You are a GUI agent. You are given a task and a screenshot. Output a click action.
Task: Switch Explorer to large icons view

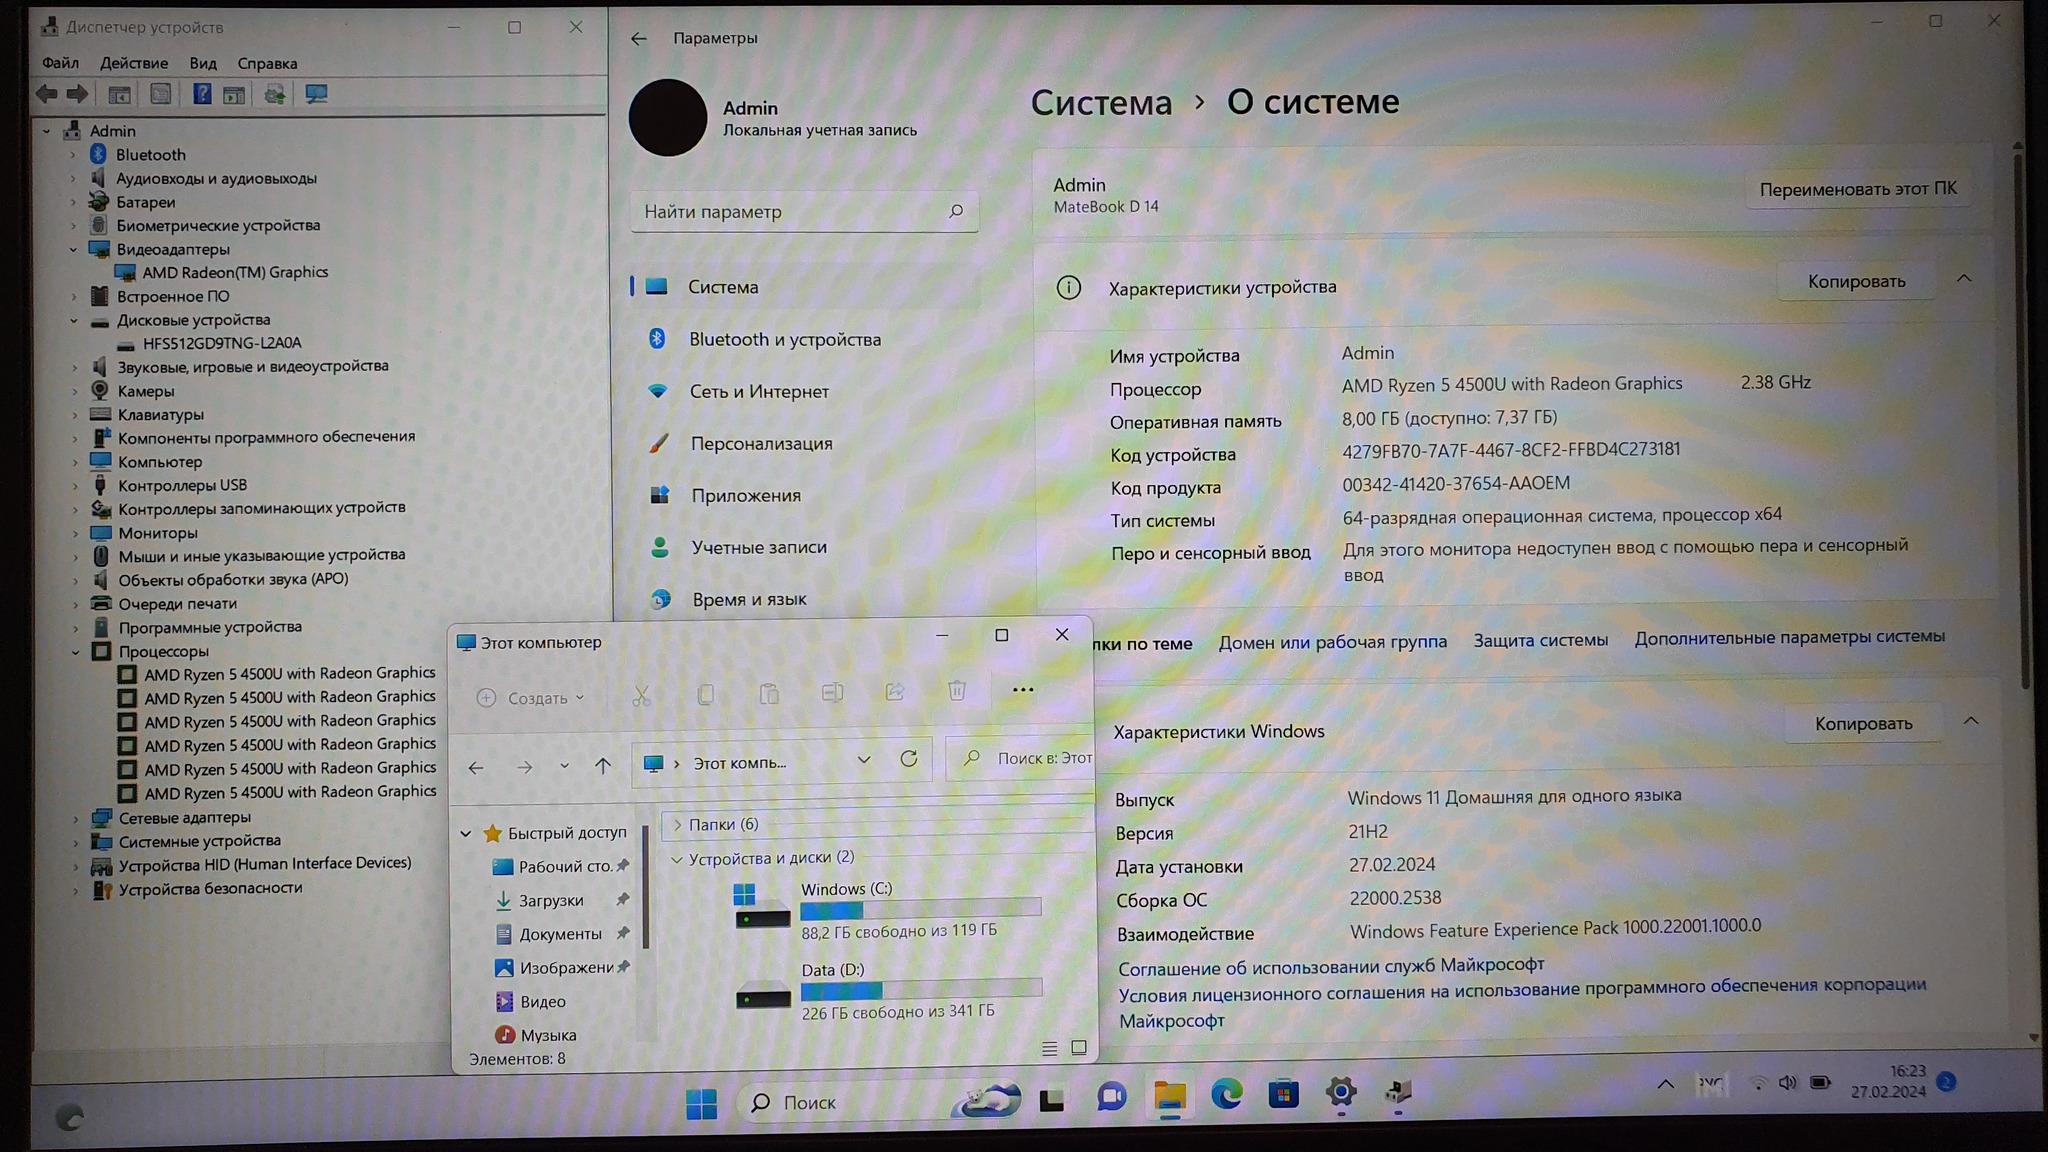1078,1047
